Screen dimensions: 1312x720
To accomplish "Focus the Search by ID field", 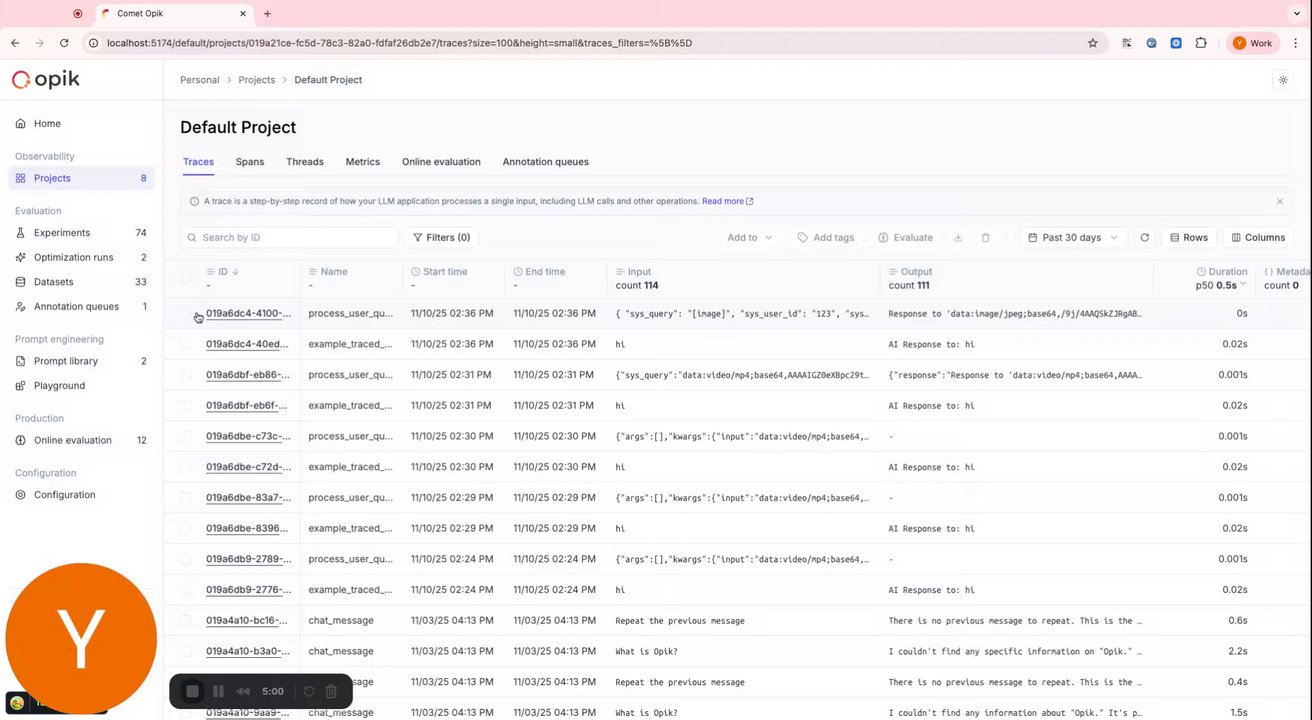I will (289, 238).
